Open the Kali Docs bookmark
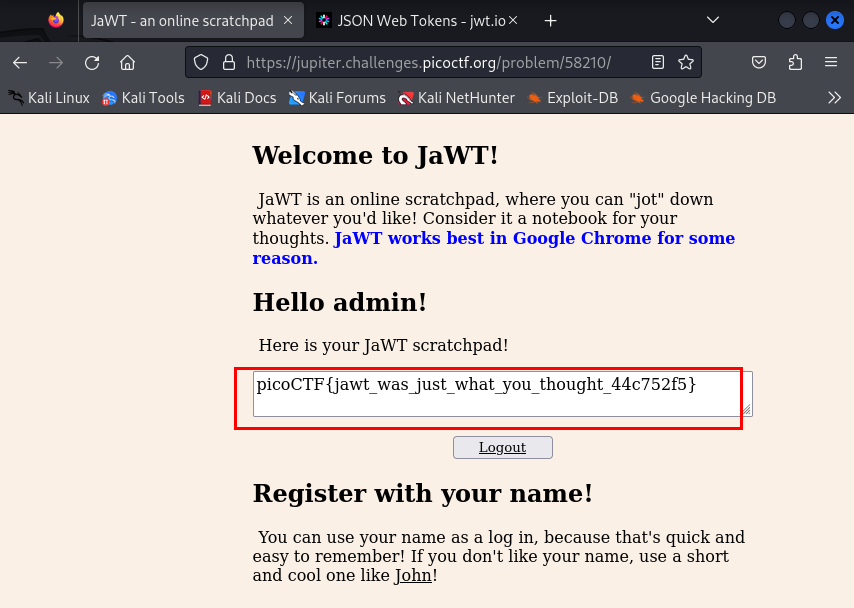The height and width of the screenshot is (608, 854). point(237,98)
